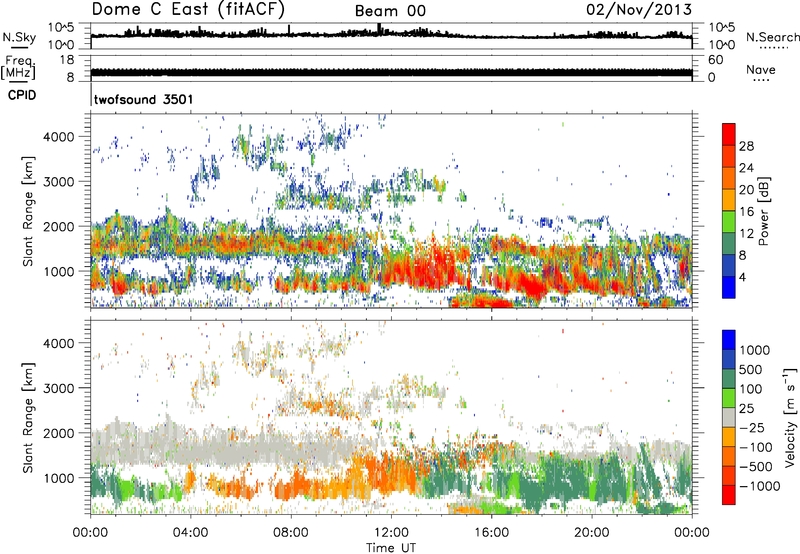The height and width of the screenshot is (554, 800).
Task: Click the '08:00' time tick label
Action: [291, 533]
